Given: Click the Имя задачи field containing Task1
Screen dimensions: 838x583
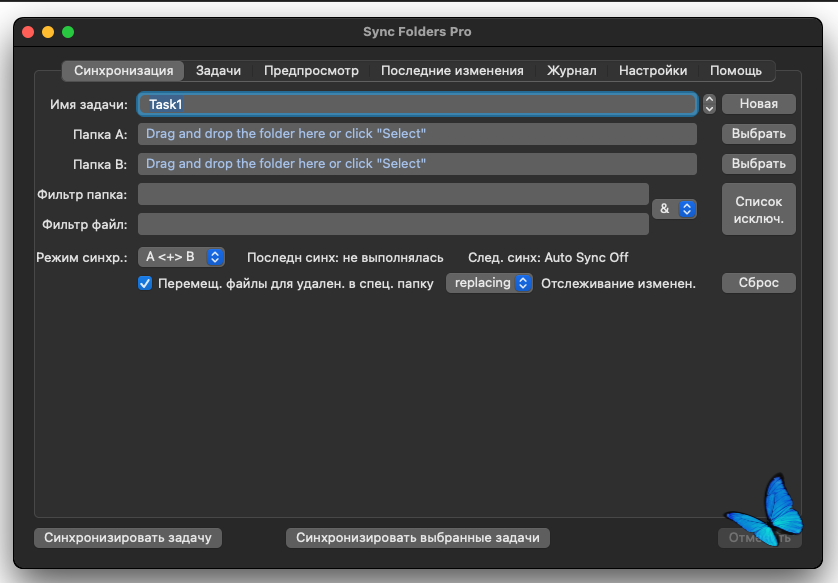Looking at the screenshot, I should click(x=417, y=104).
